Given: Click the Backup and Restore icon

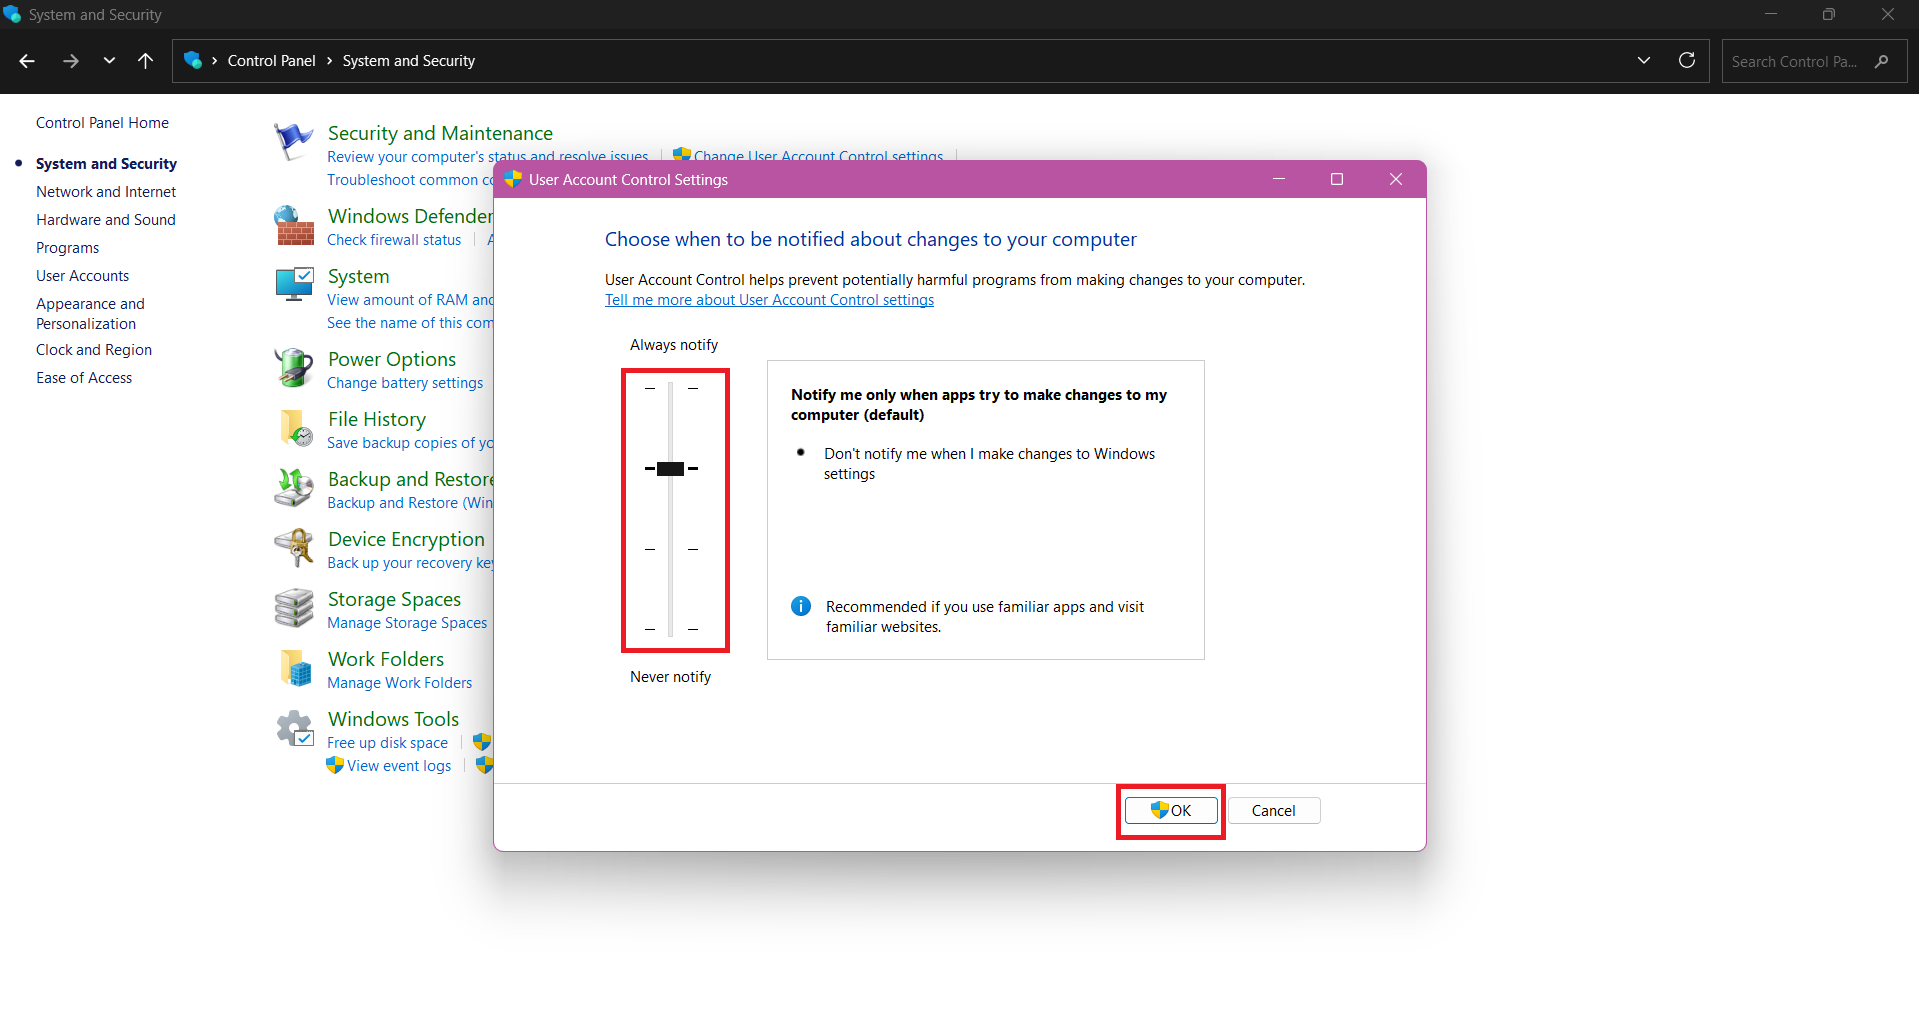Looking at the screenshot, I should click(x=294, y=488).
